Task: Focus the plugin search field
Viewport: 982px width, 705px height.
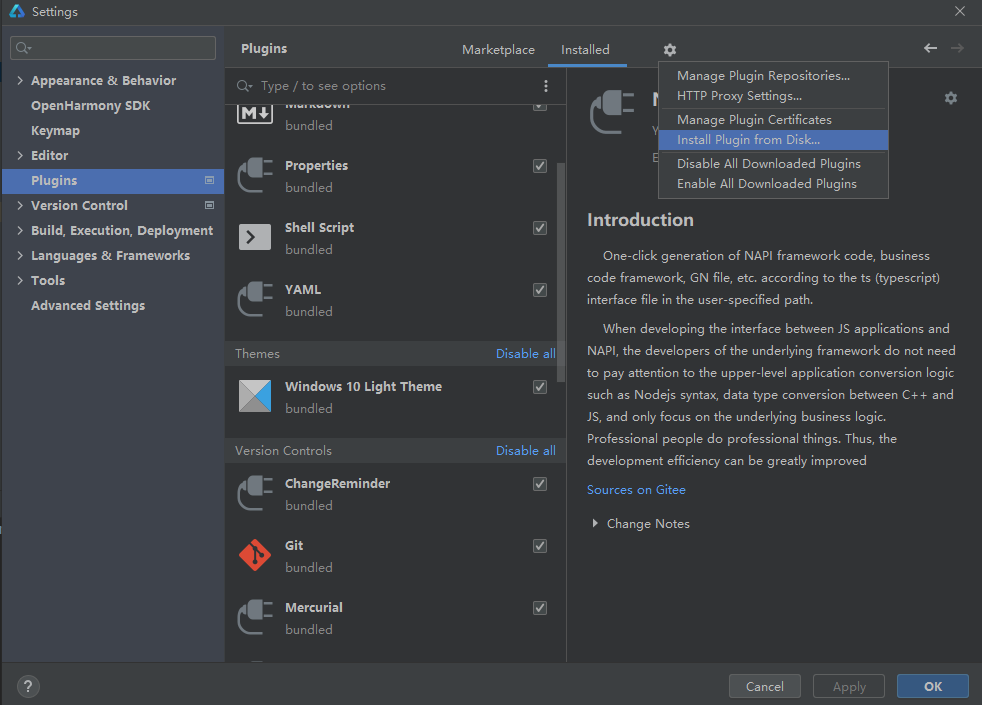Action: [x=385, y=86]
